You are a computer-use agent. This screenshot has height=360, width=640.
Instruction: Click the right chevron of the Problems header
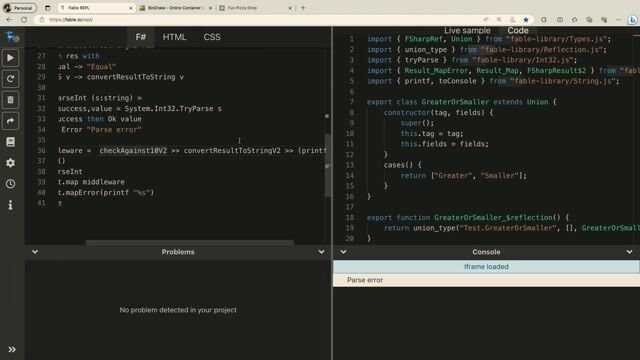click(321, 252)
